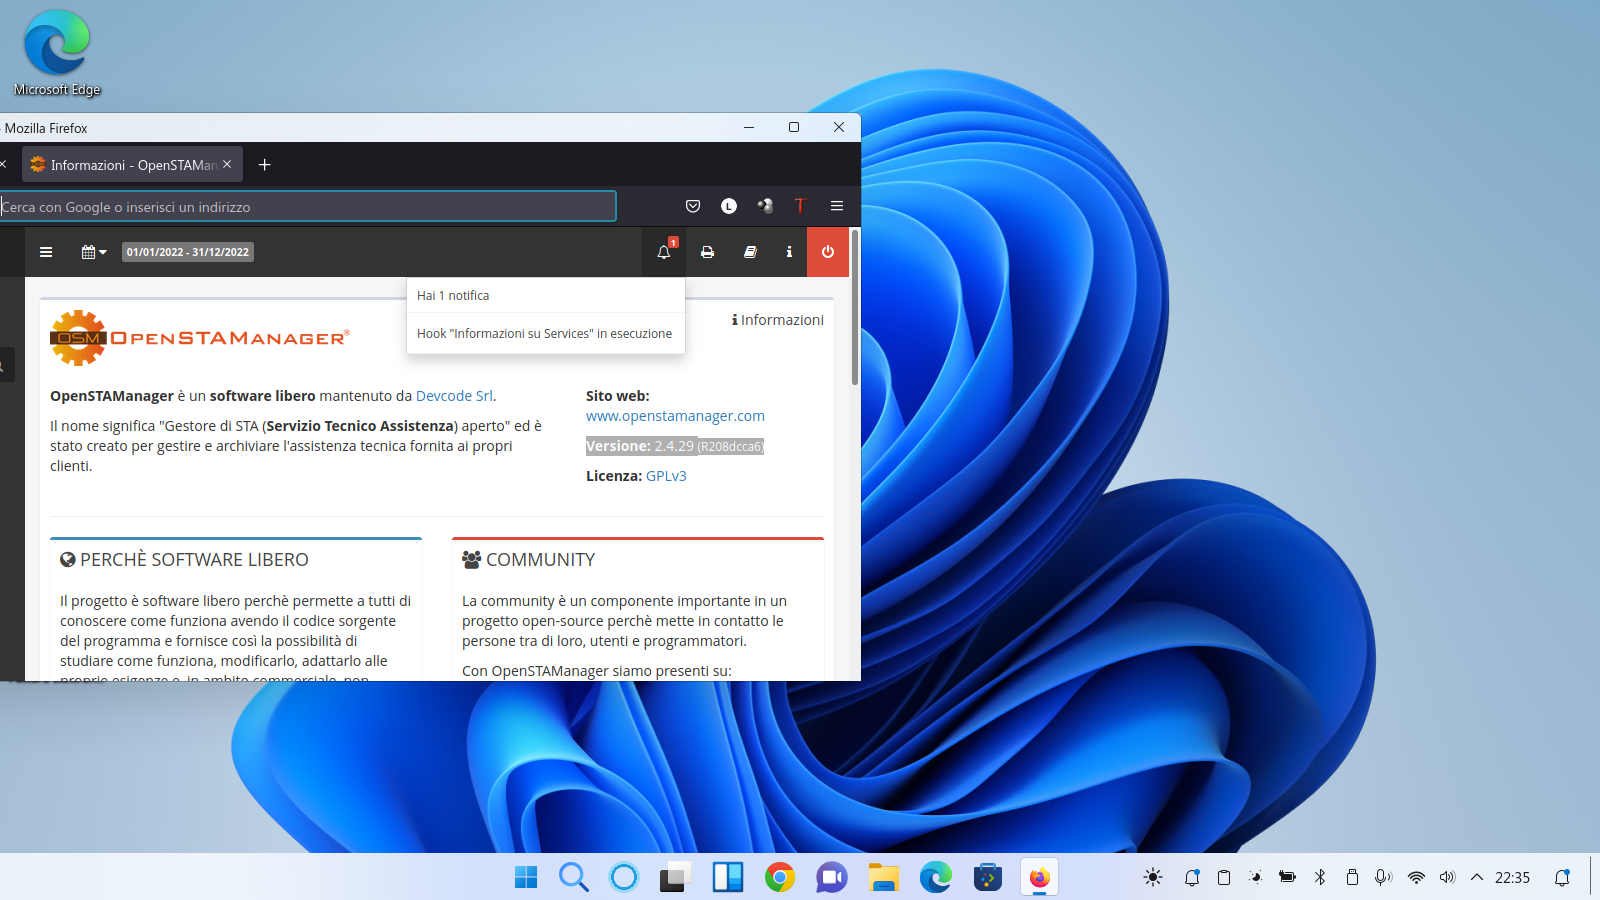
Task: Click the Informazioni page title
Action: [778, 320]
